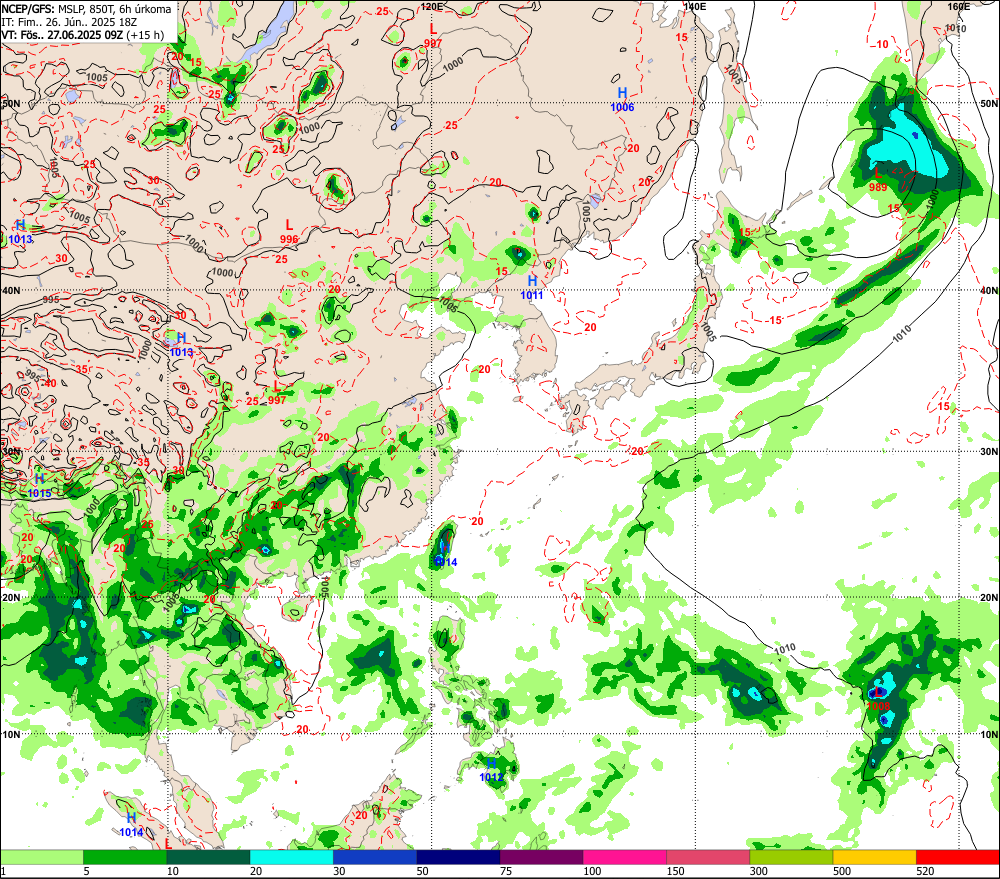Click the 'NCEP/GFS: MSLP, 850T, 6h úrkoma' title

(x=86, y=9)
